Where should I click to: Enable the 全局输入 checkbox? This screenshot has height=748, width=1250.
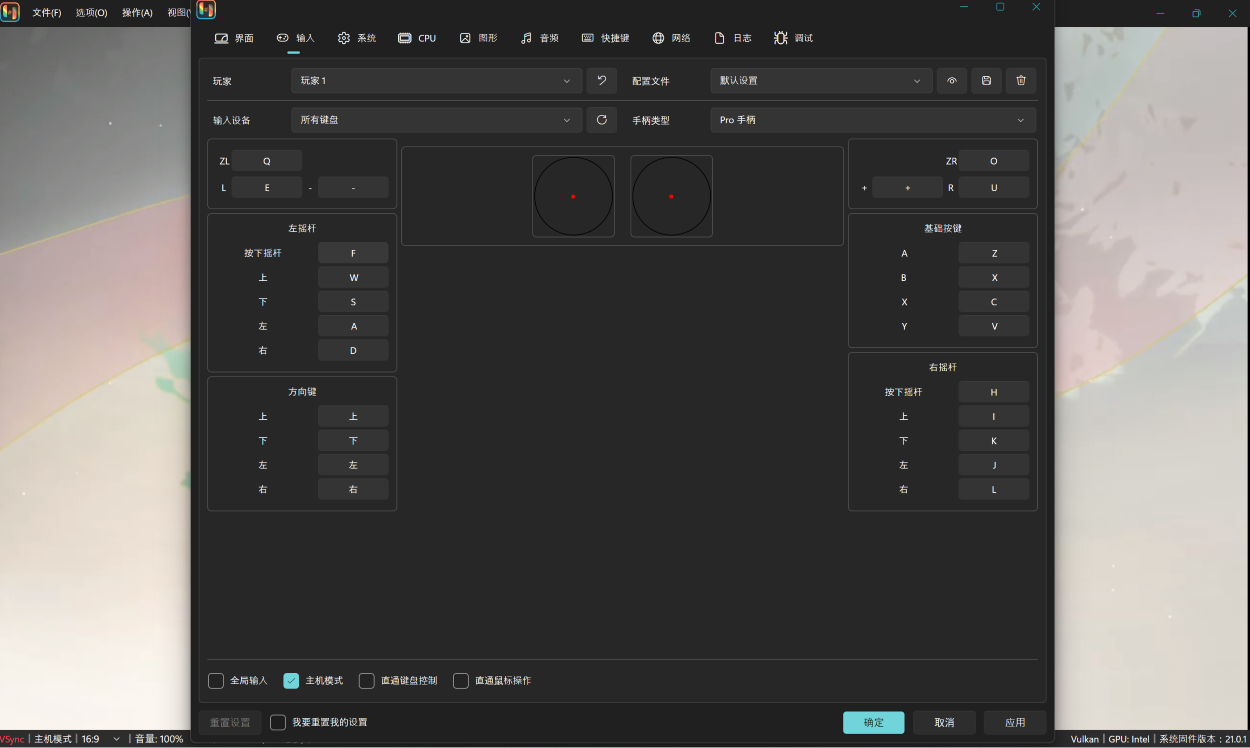pyautogui.click(x=216, y=681)
